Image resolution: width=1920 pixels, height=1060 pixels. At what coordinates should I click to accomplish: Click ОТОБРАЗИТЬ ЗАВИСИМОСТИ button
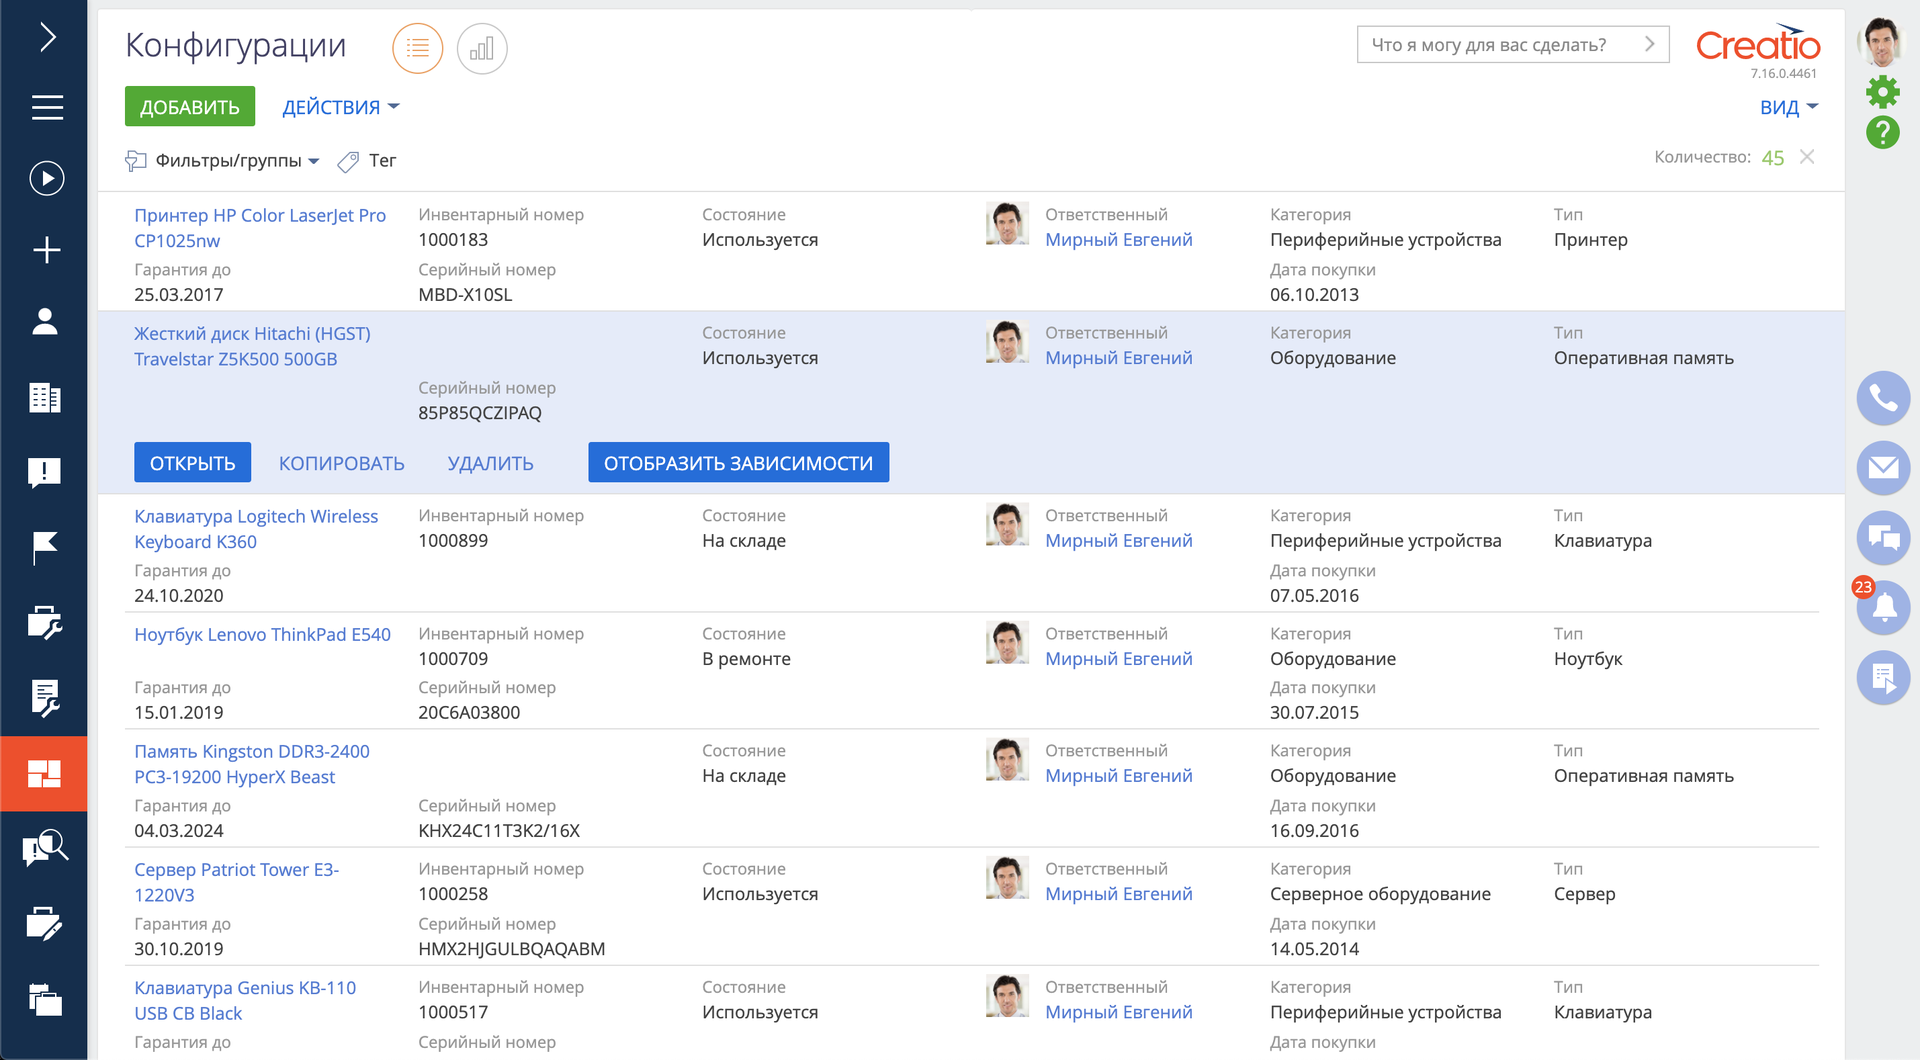tap(739, 463)
